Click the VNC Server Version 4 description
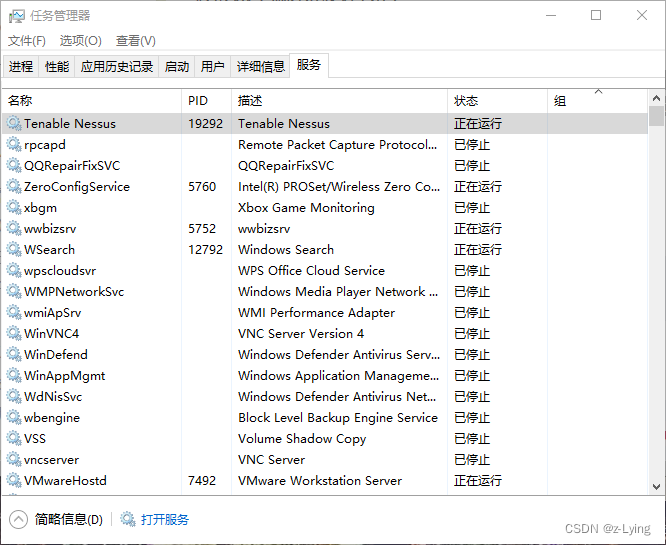 pos(301,333)
